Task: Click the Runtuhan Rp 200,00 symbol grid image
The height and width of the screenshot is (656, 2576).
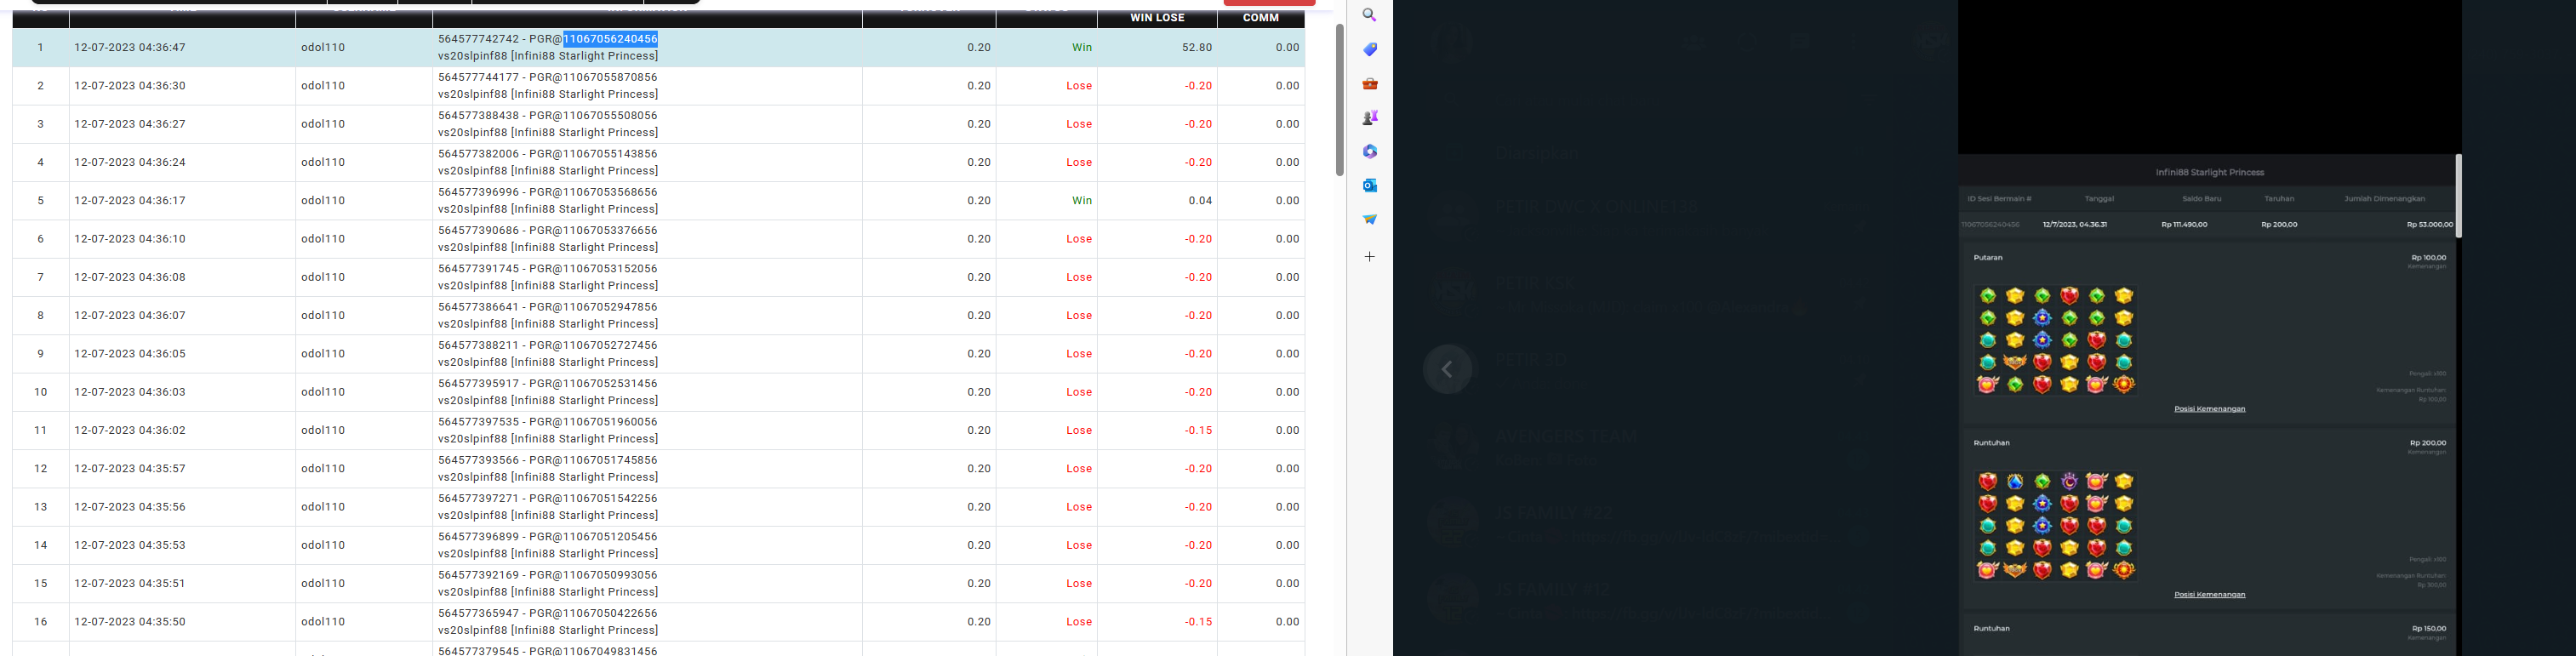Action: (x=2055, y=526)
